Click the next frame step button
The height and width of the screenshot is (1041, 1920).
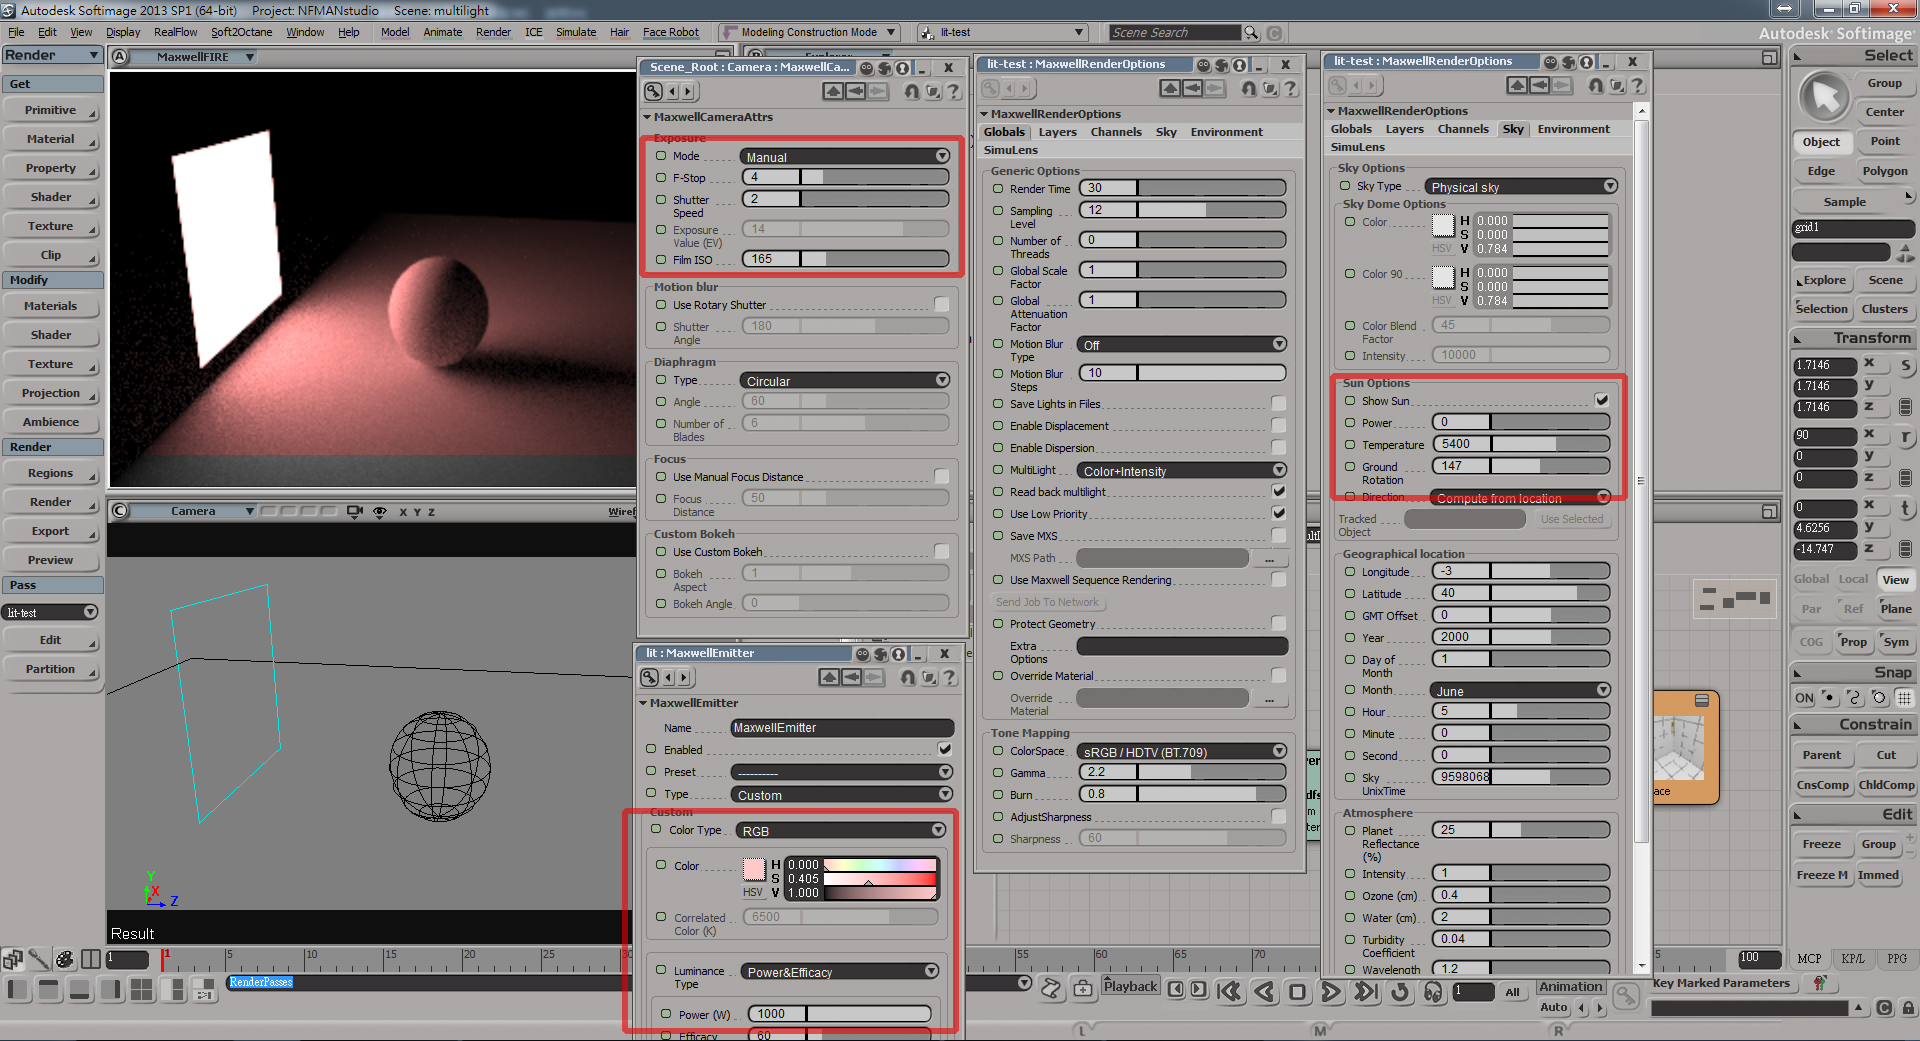coord(1198,990)
